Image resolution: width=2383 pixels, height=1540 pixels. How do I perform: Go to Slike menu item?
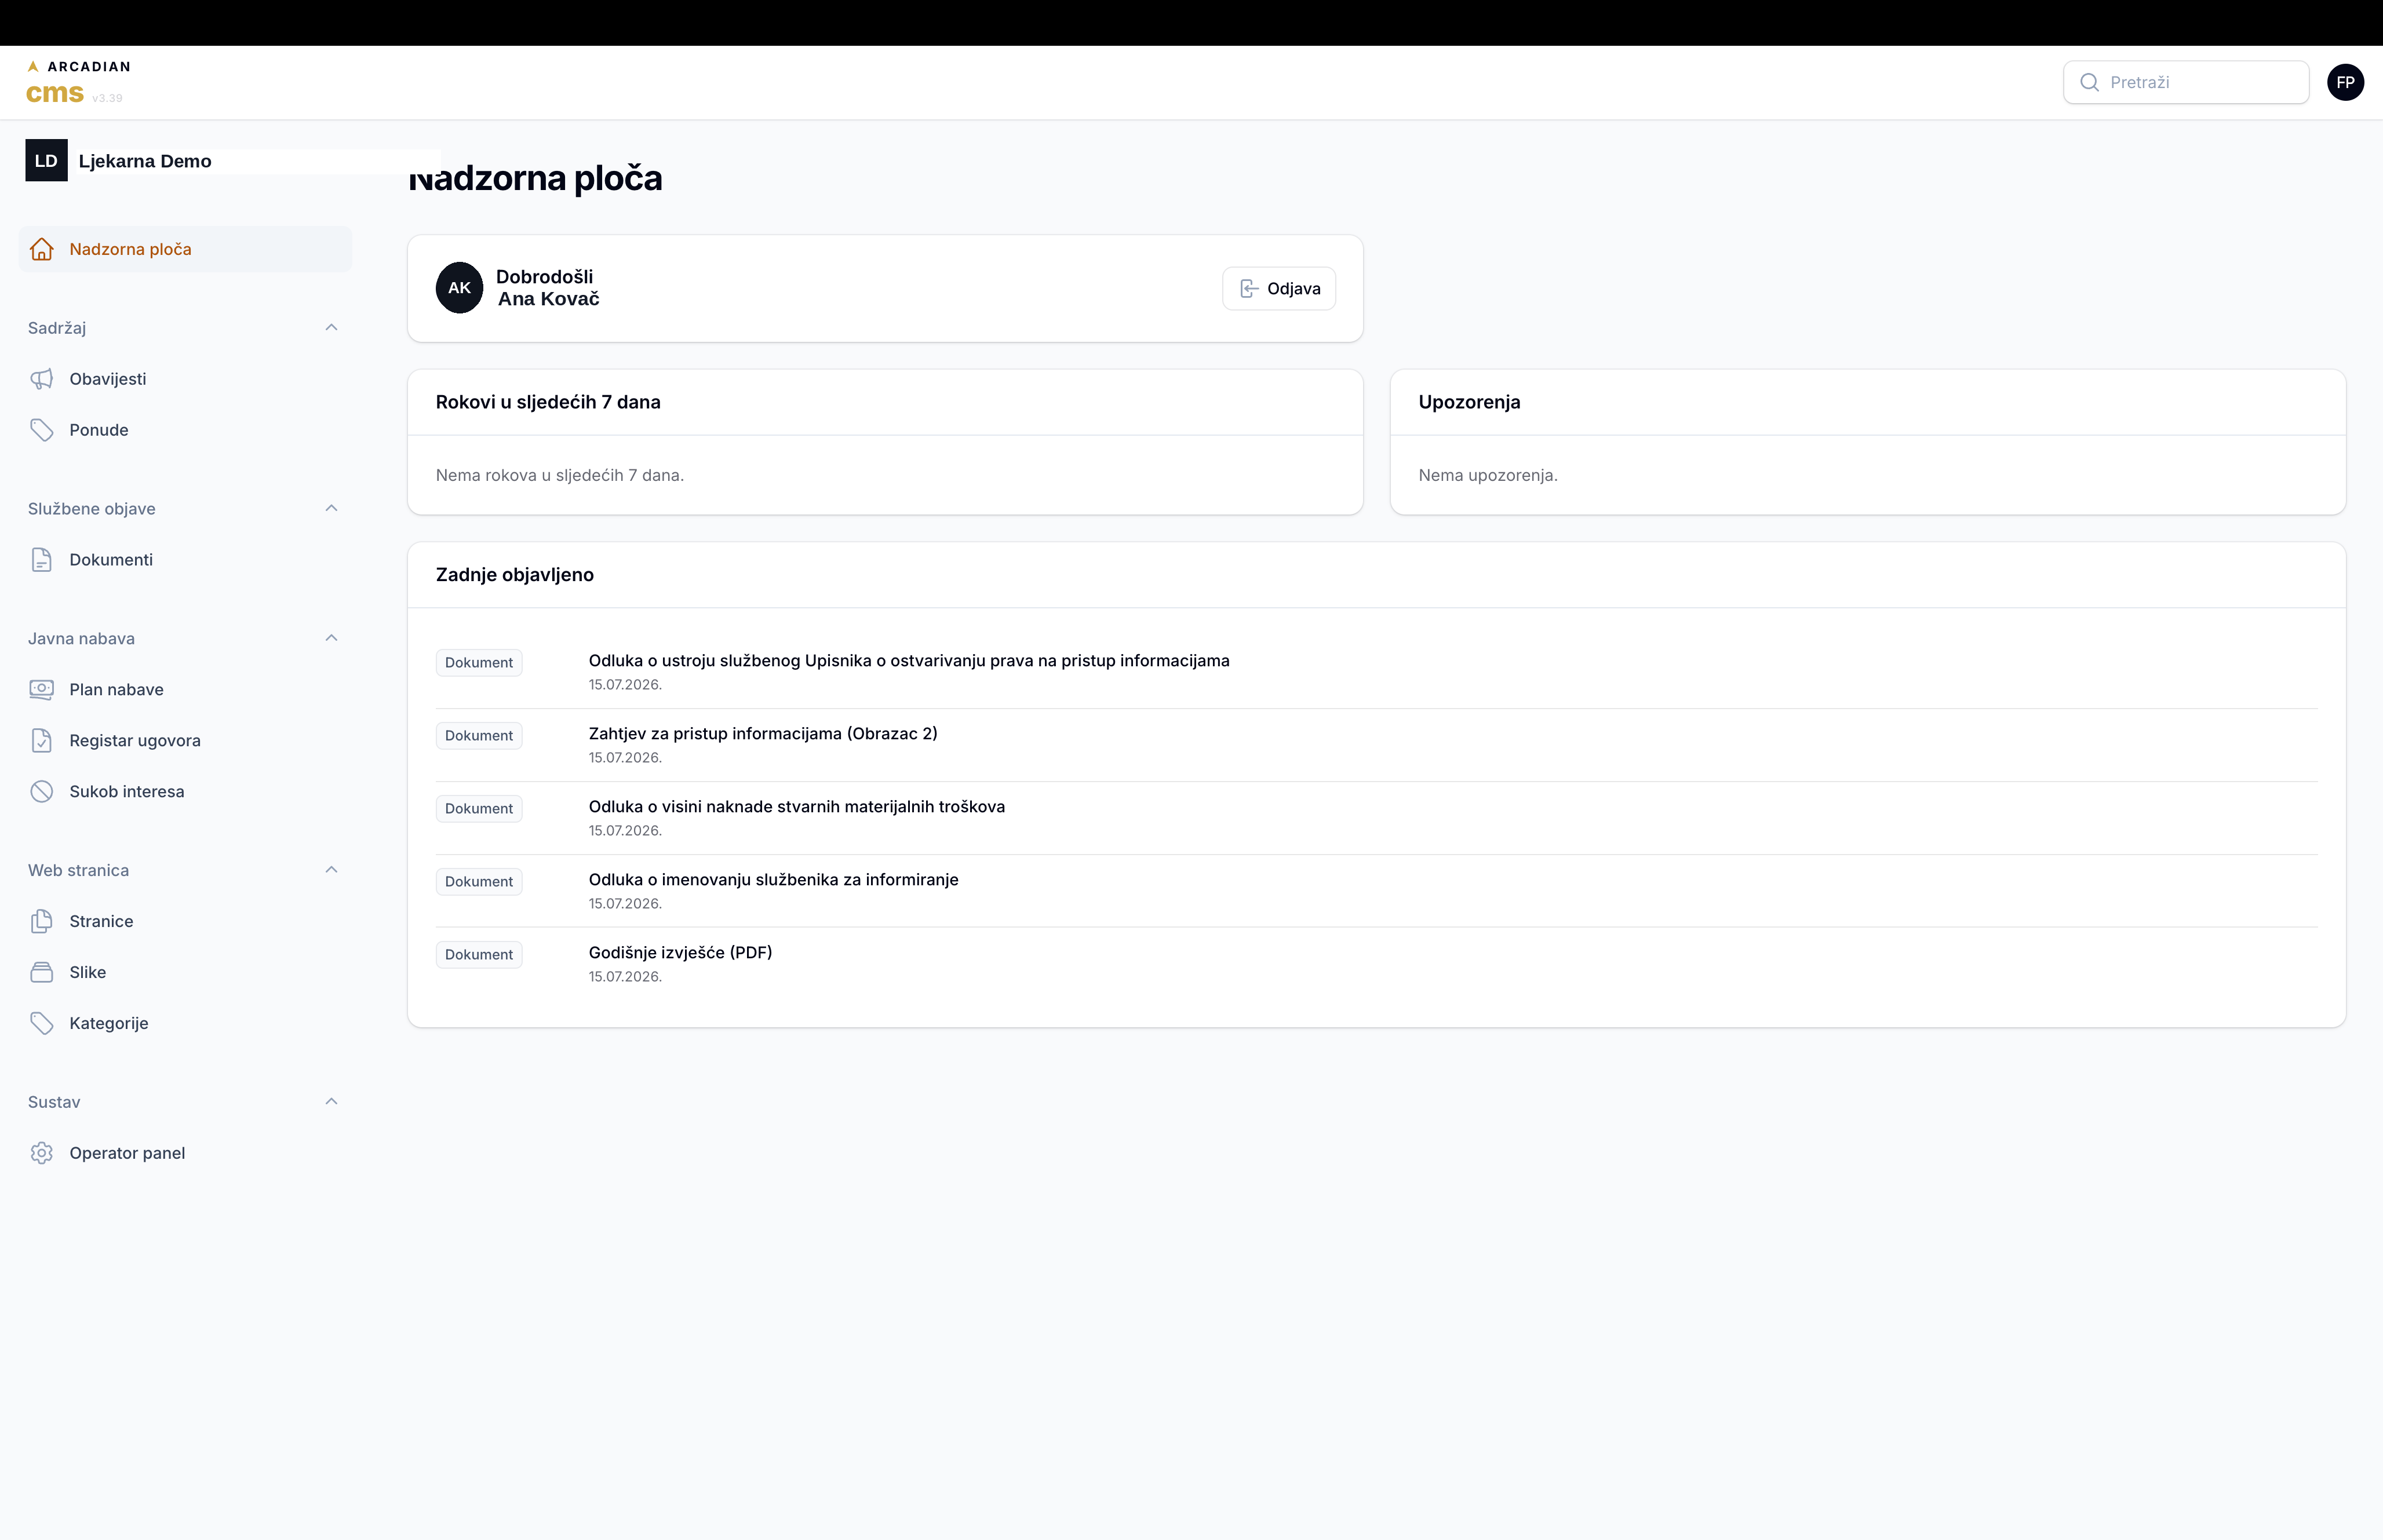coord(185,973)
